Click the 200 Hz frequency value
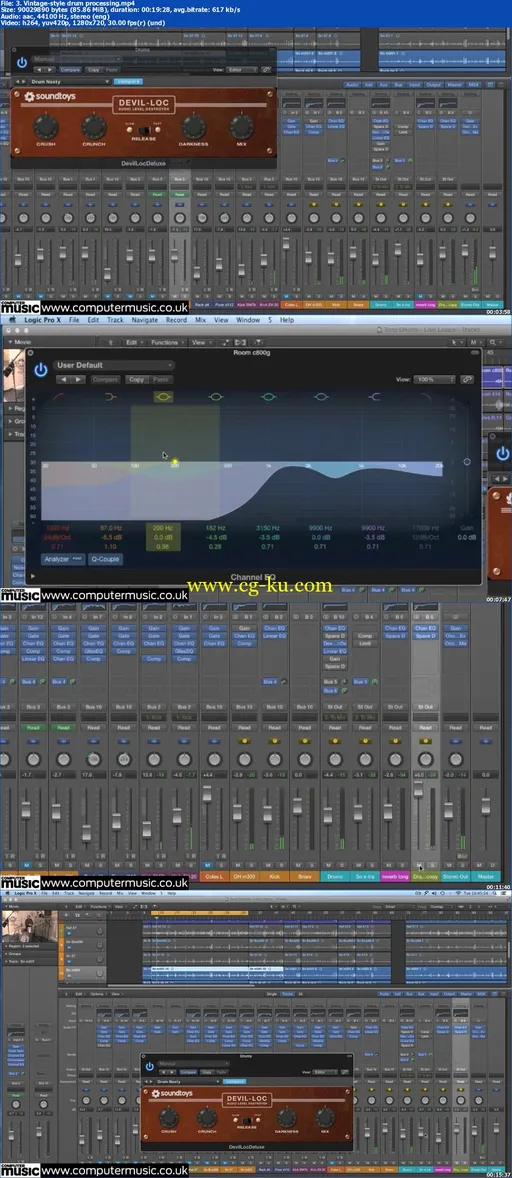 pyautogui.click(x=163, y=528)
